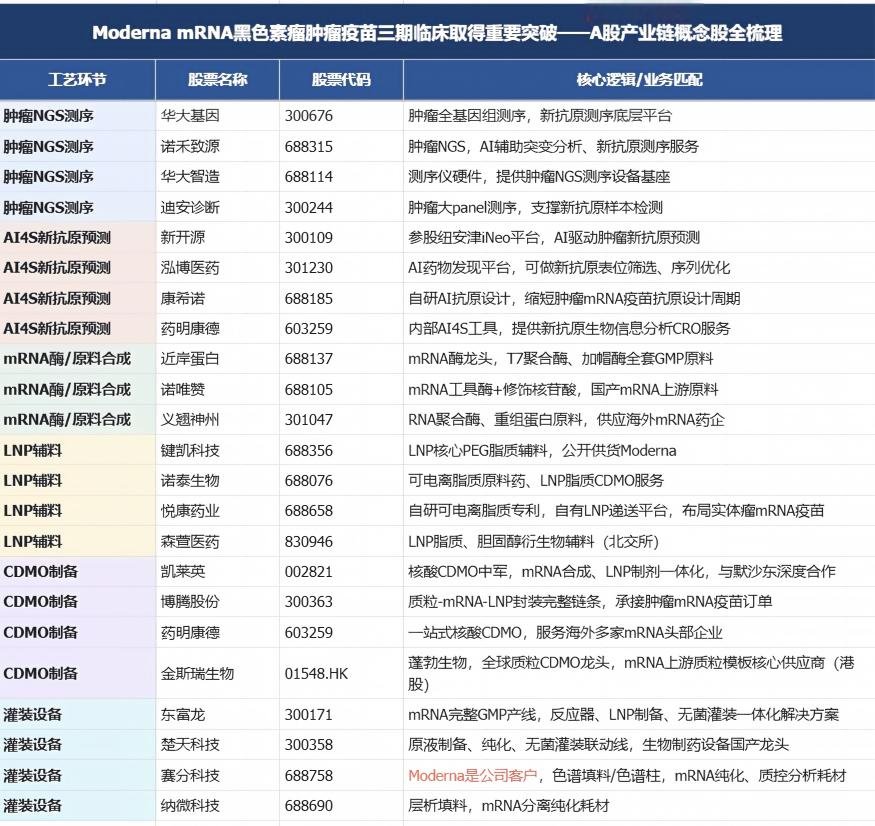The image size is (875, 826).
Task: Click stock name 泓博医药
Action: click(190, 268)
